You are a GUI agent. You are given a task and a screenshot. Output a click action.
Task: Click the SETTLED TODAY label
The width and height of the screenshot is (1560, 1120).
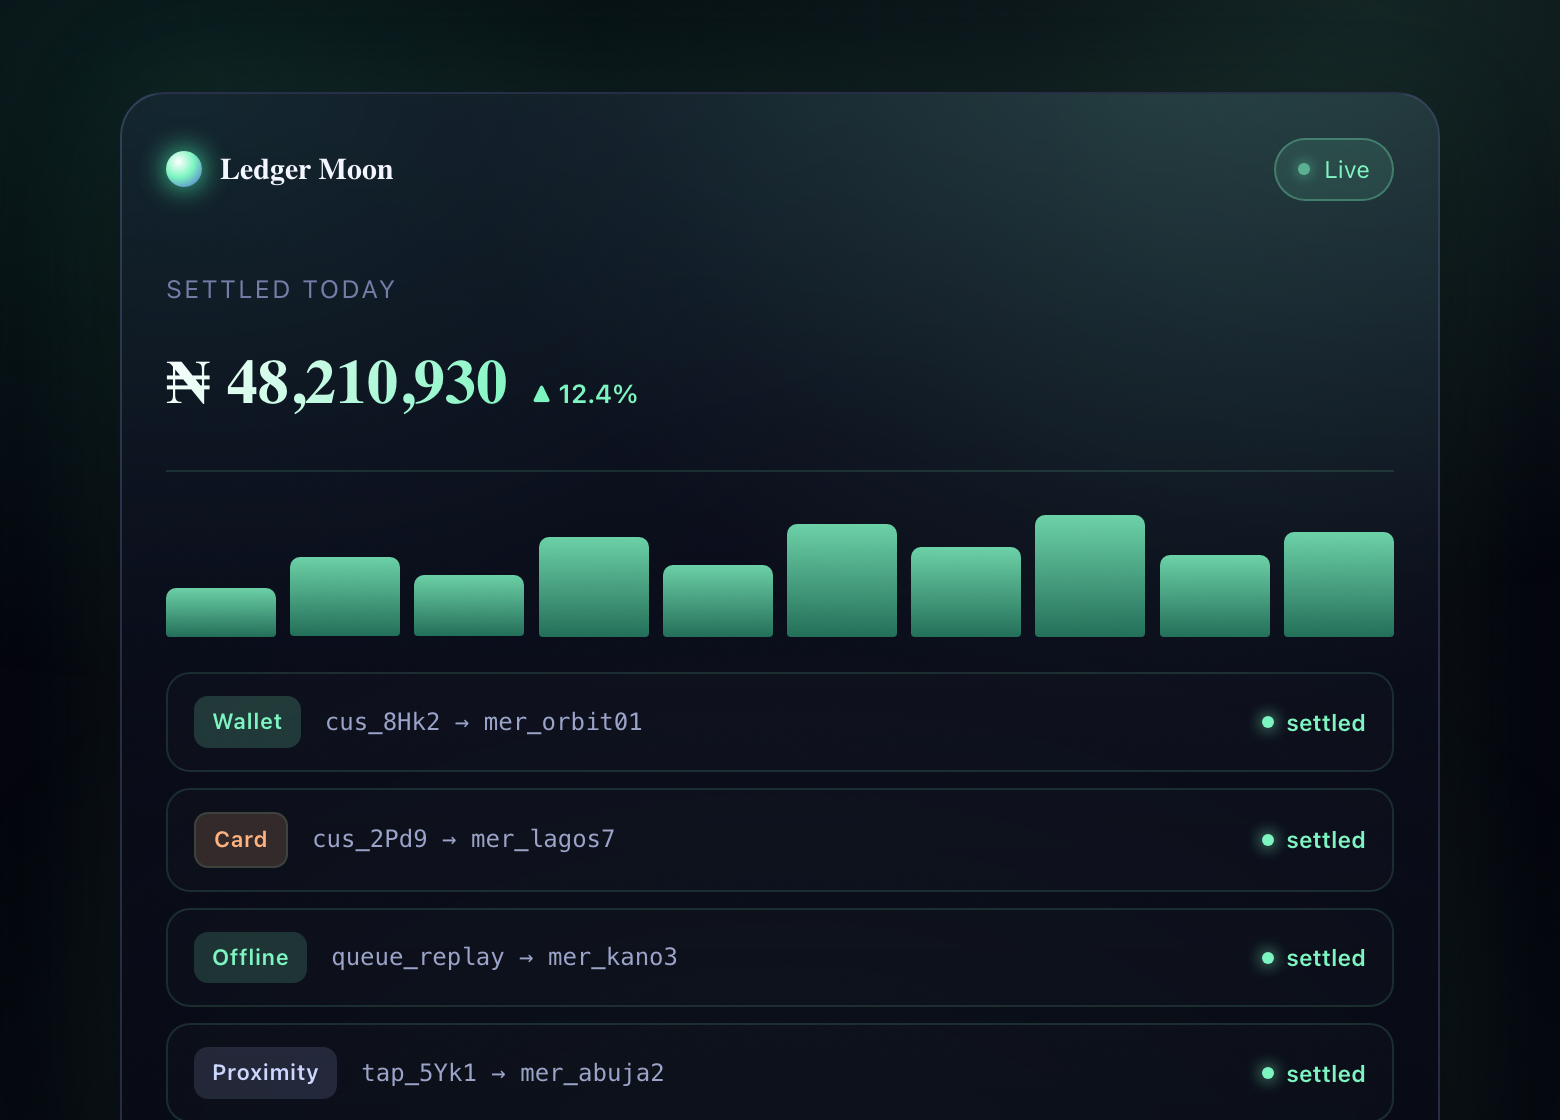(x=281, y=290)
